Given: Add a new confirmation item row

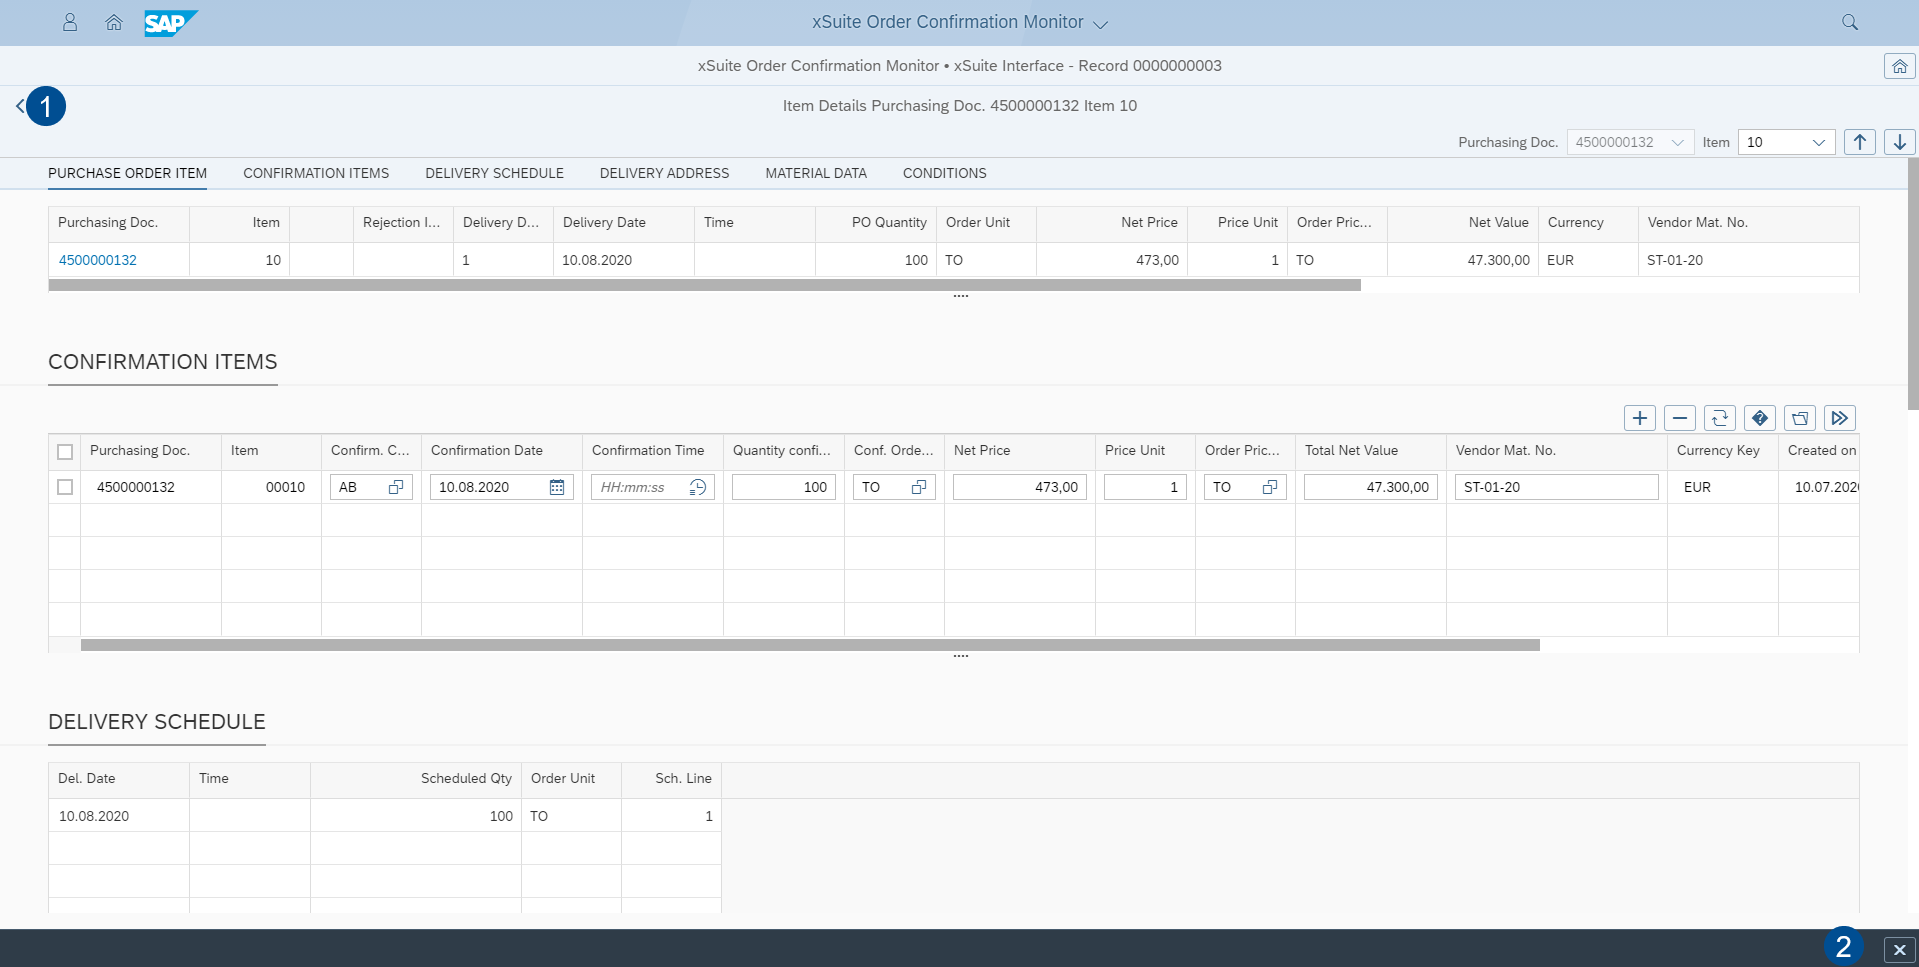Looking at the screenshot, I should (x=1639, y=418).
